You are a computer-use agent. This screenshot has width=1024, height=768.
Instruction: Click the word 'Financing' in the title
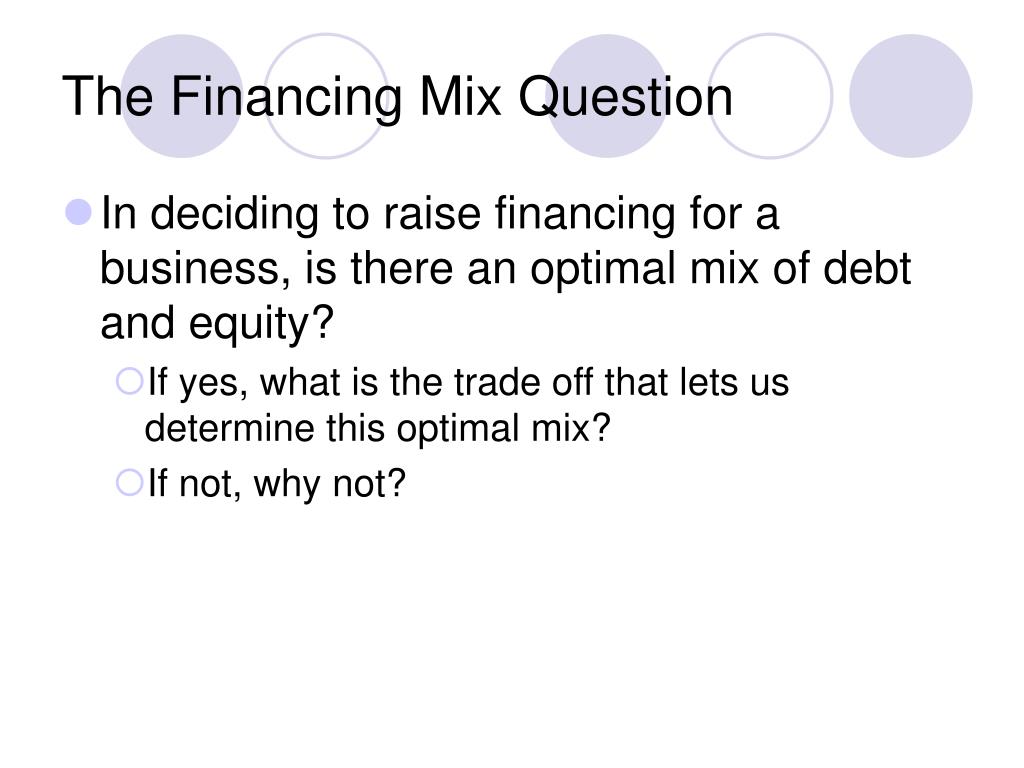287,98
